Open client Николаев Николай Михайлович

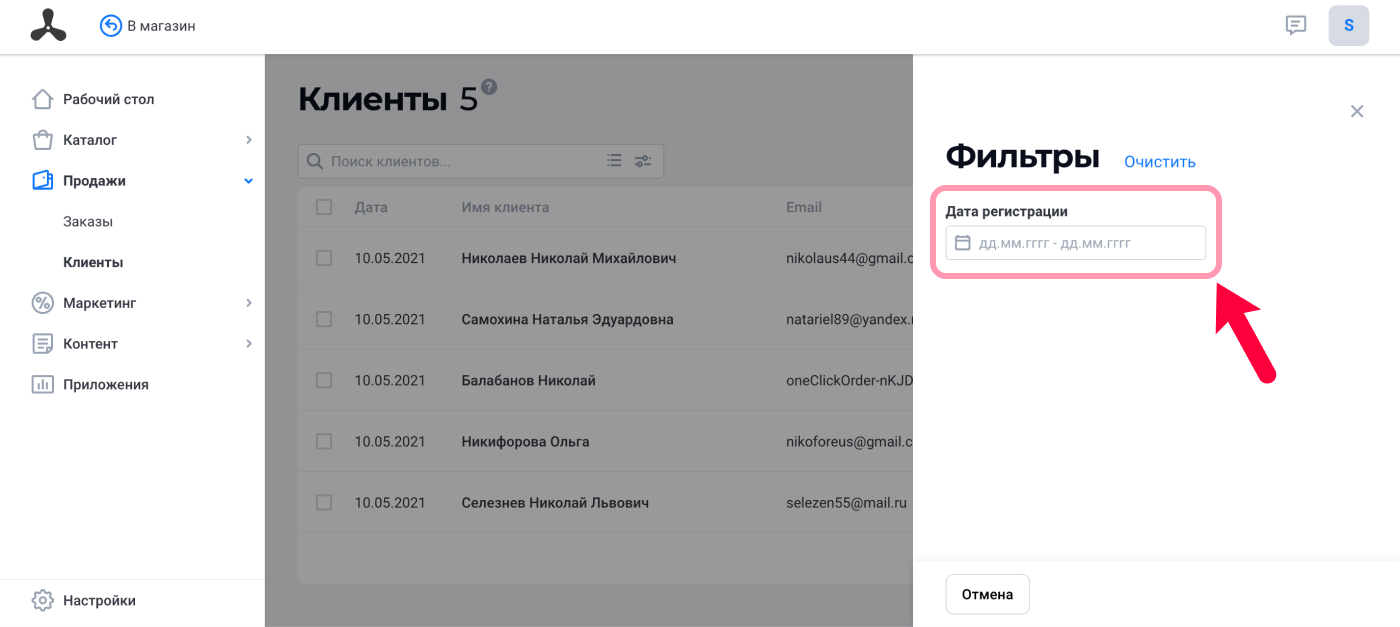(569, 258)
